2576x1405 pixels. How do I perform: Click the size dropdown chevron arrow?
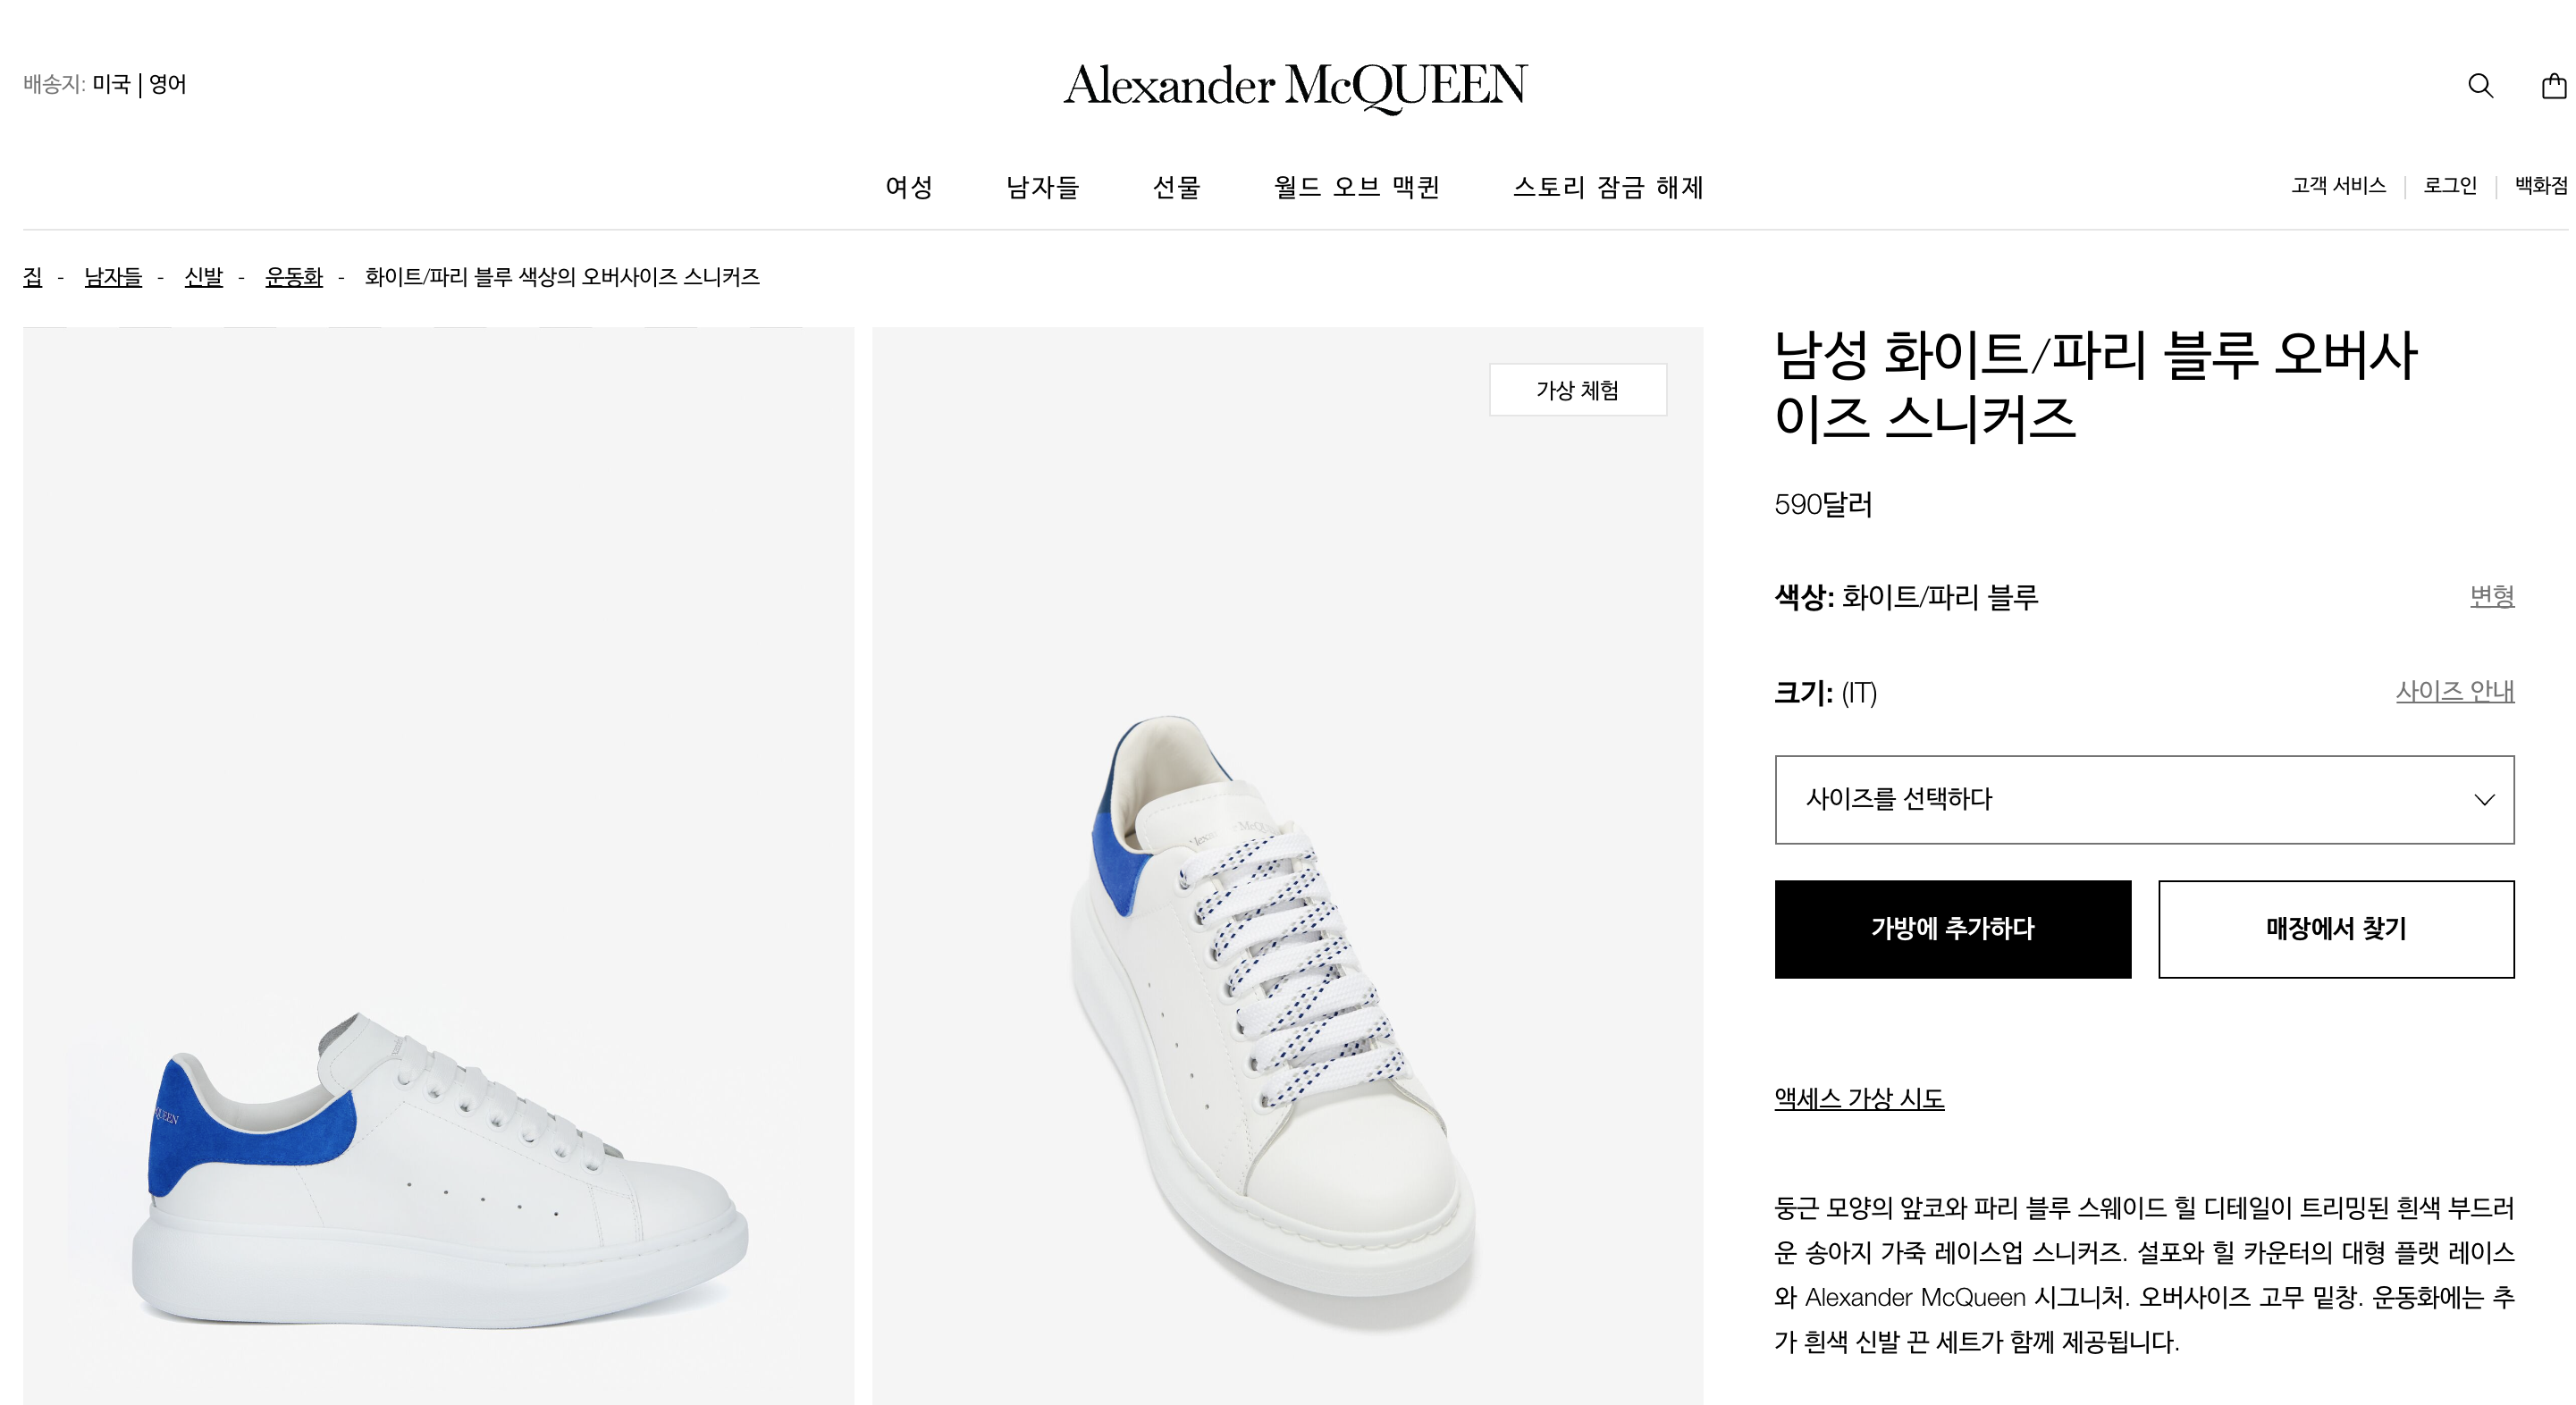pyautogui.click(x=2484, y=799)
